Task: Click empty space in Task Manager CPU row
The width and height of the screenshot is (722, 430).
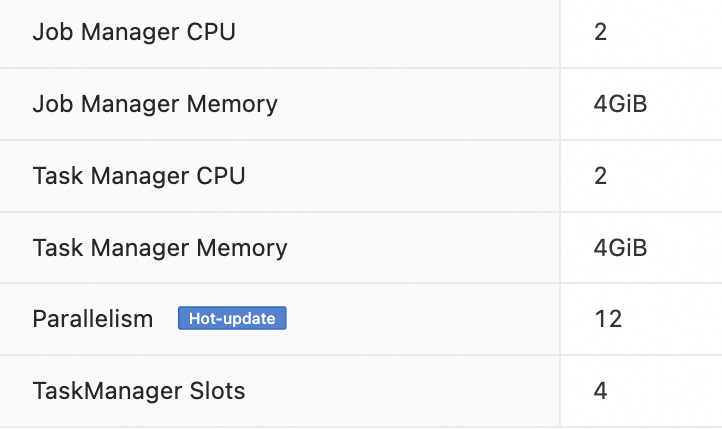Action: (x=401, y=176)
